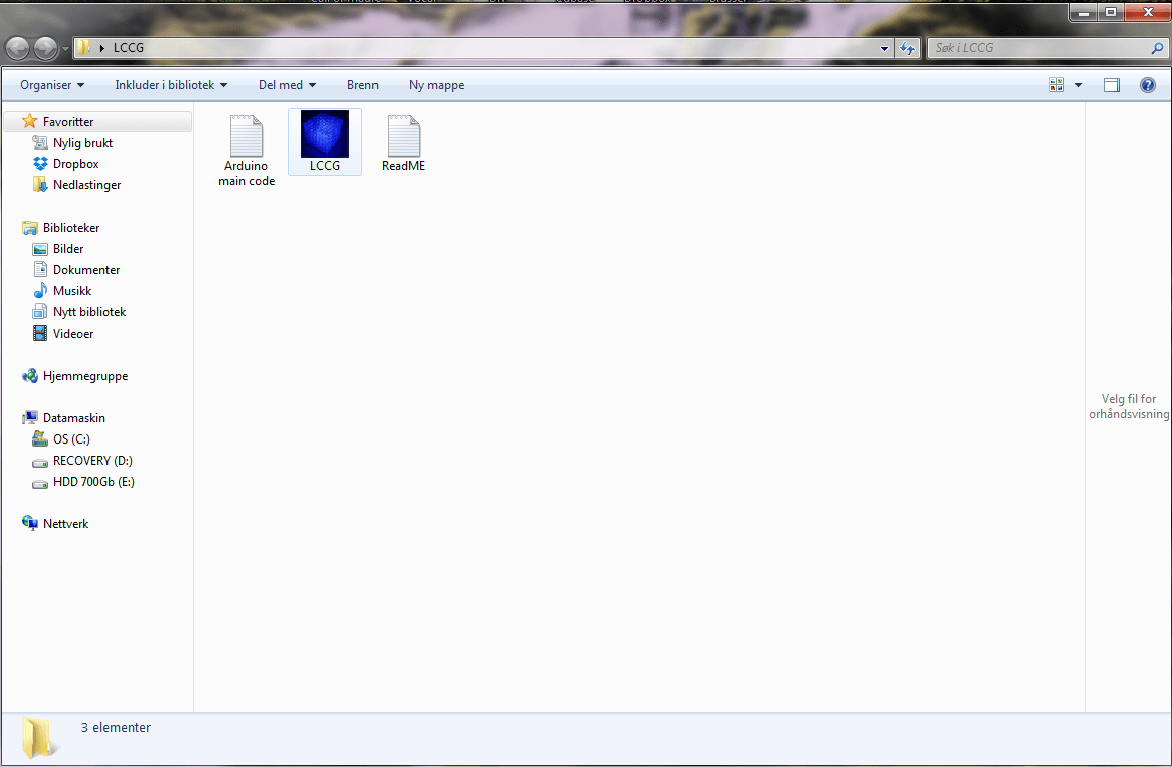Open the RECOVERY (D:) drive

83,460
